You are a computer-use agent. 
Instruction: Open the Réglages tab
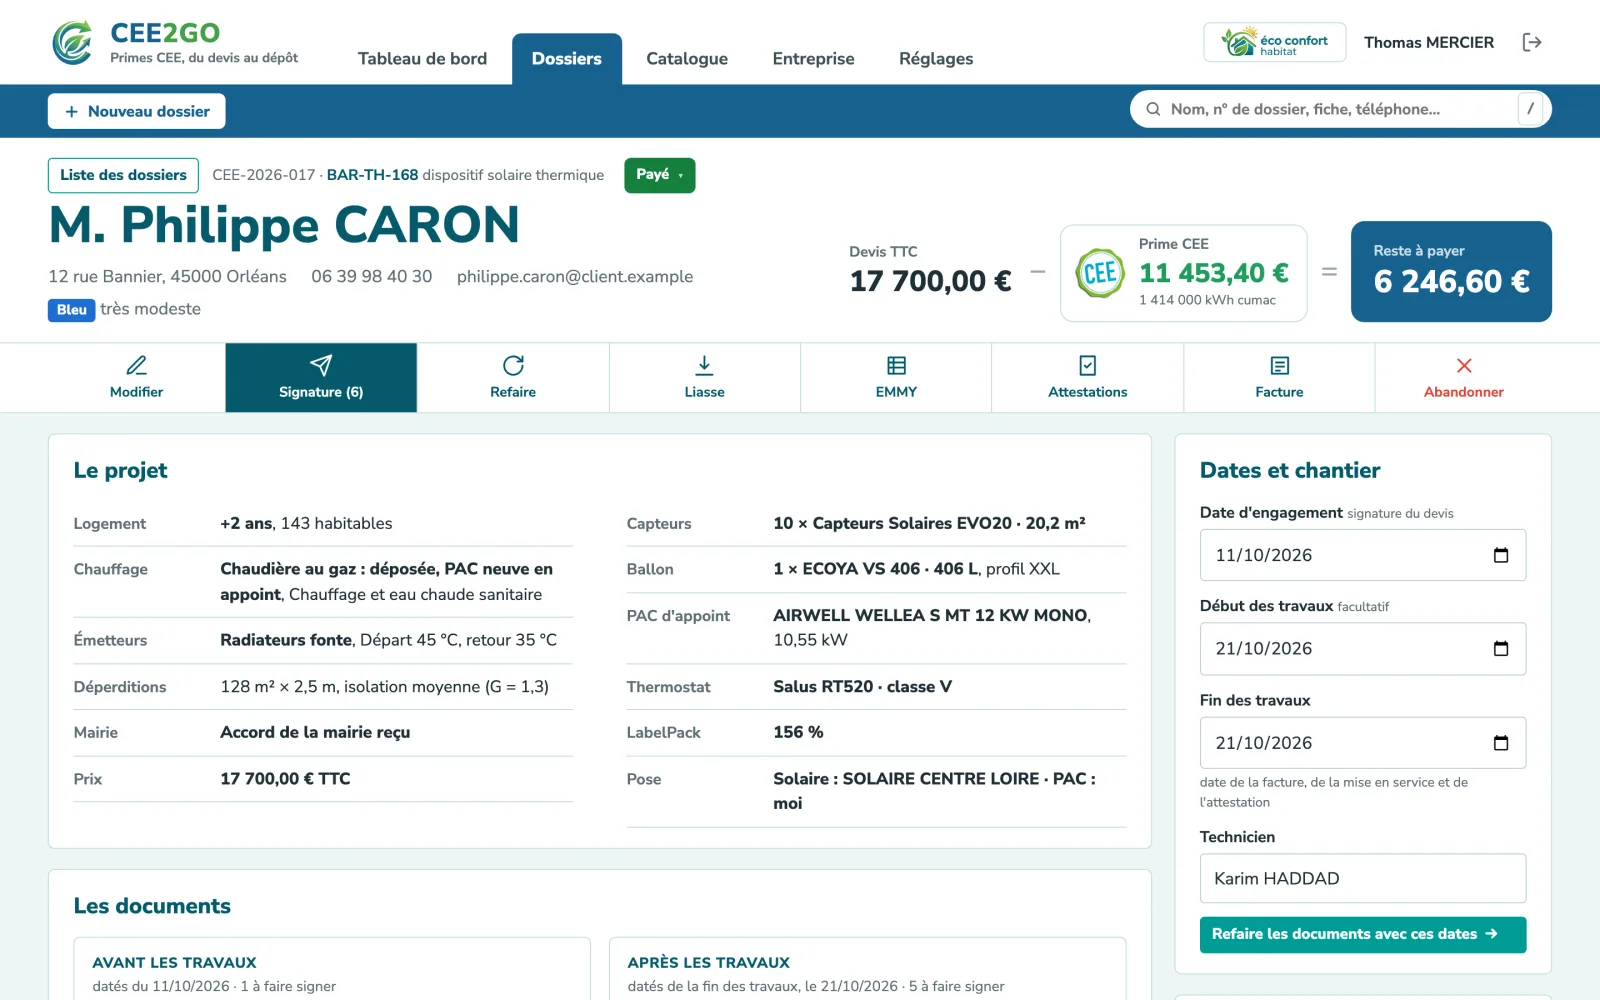(x=936, y=59)
